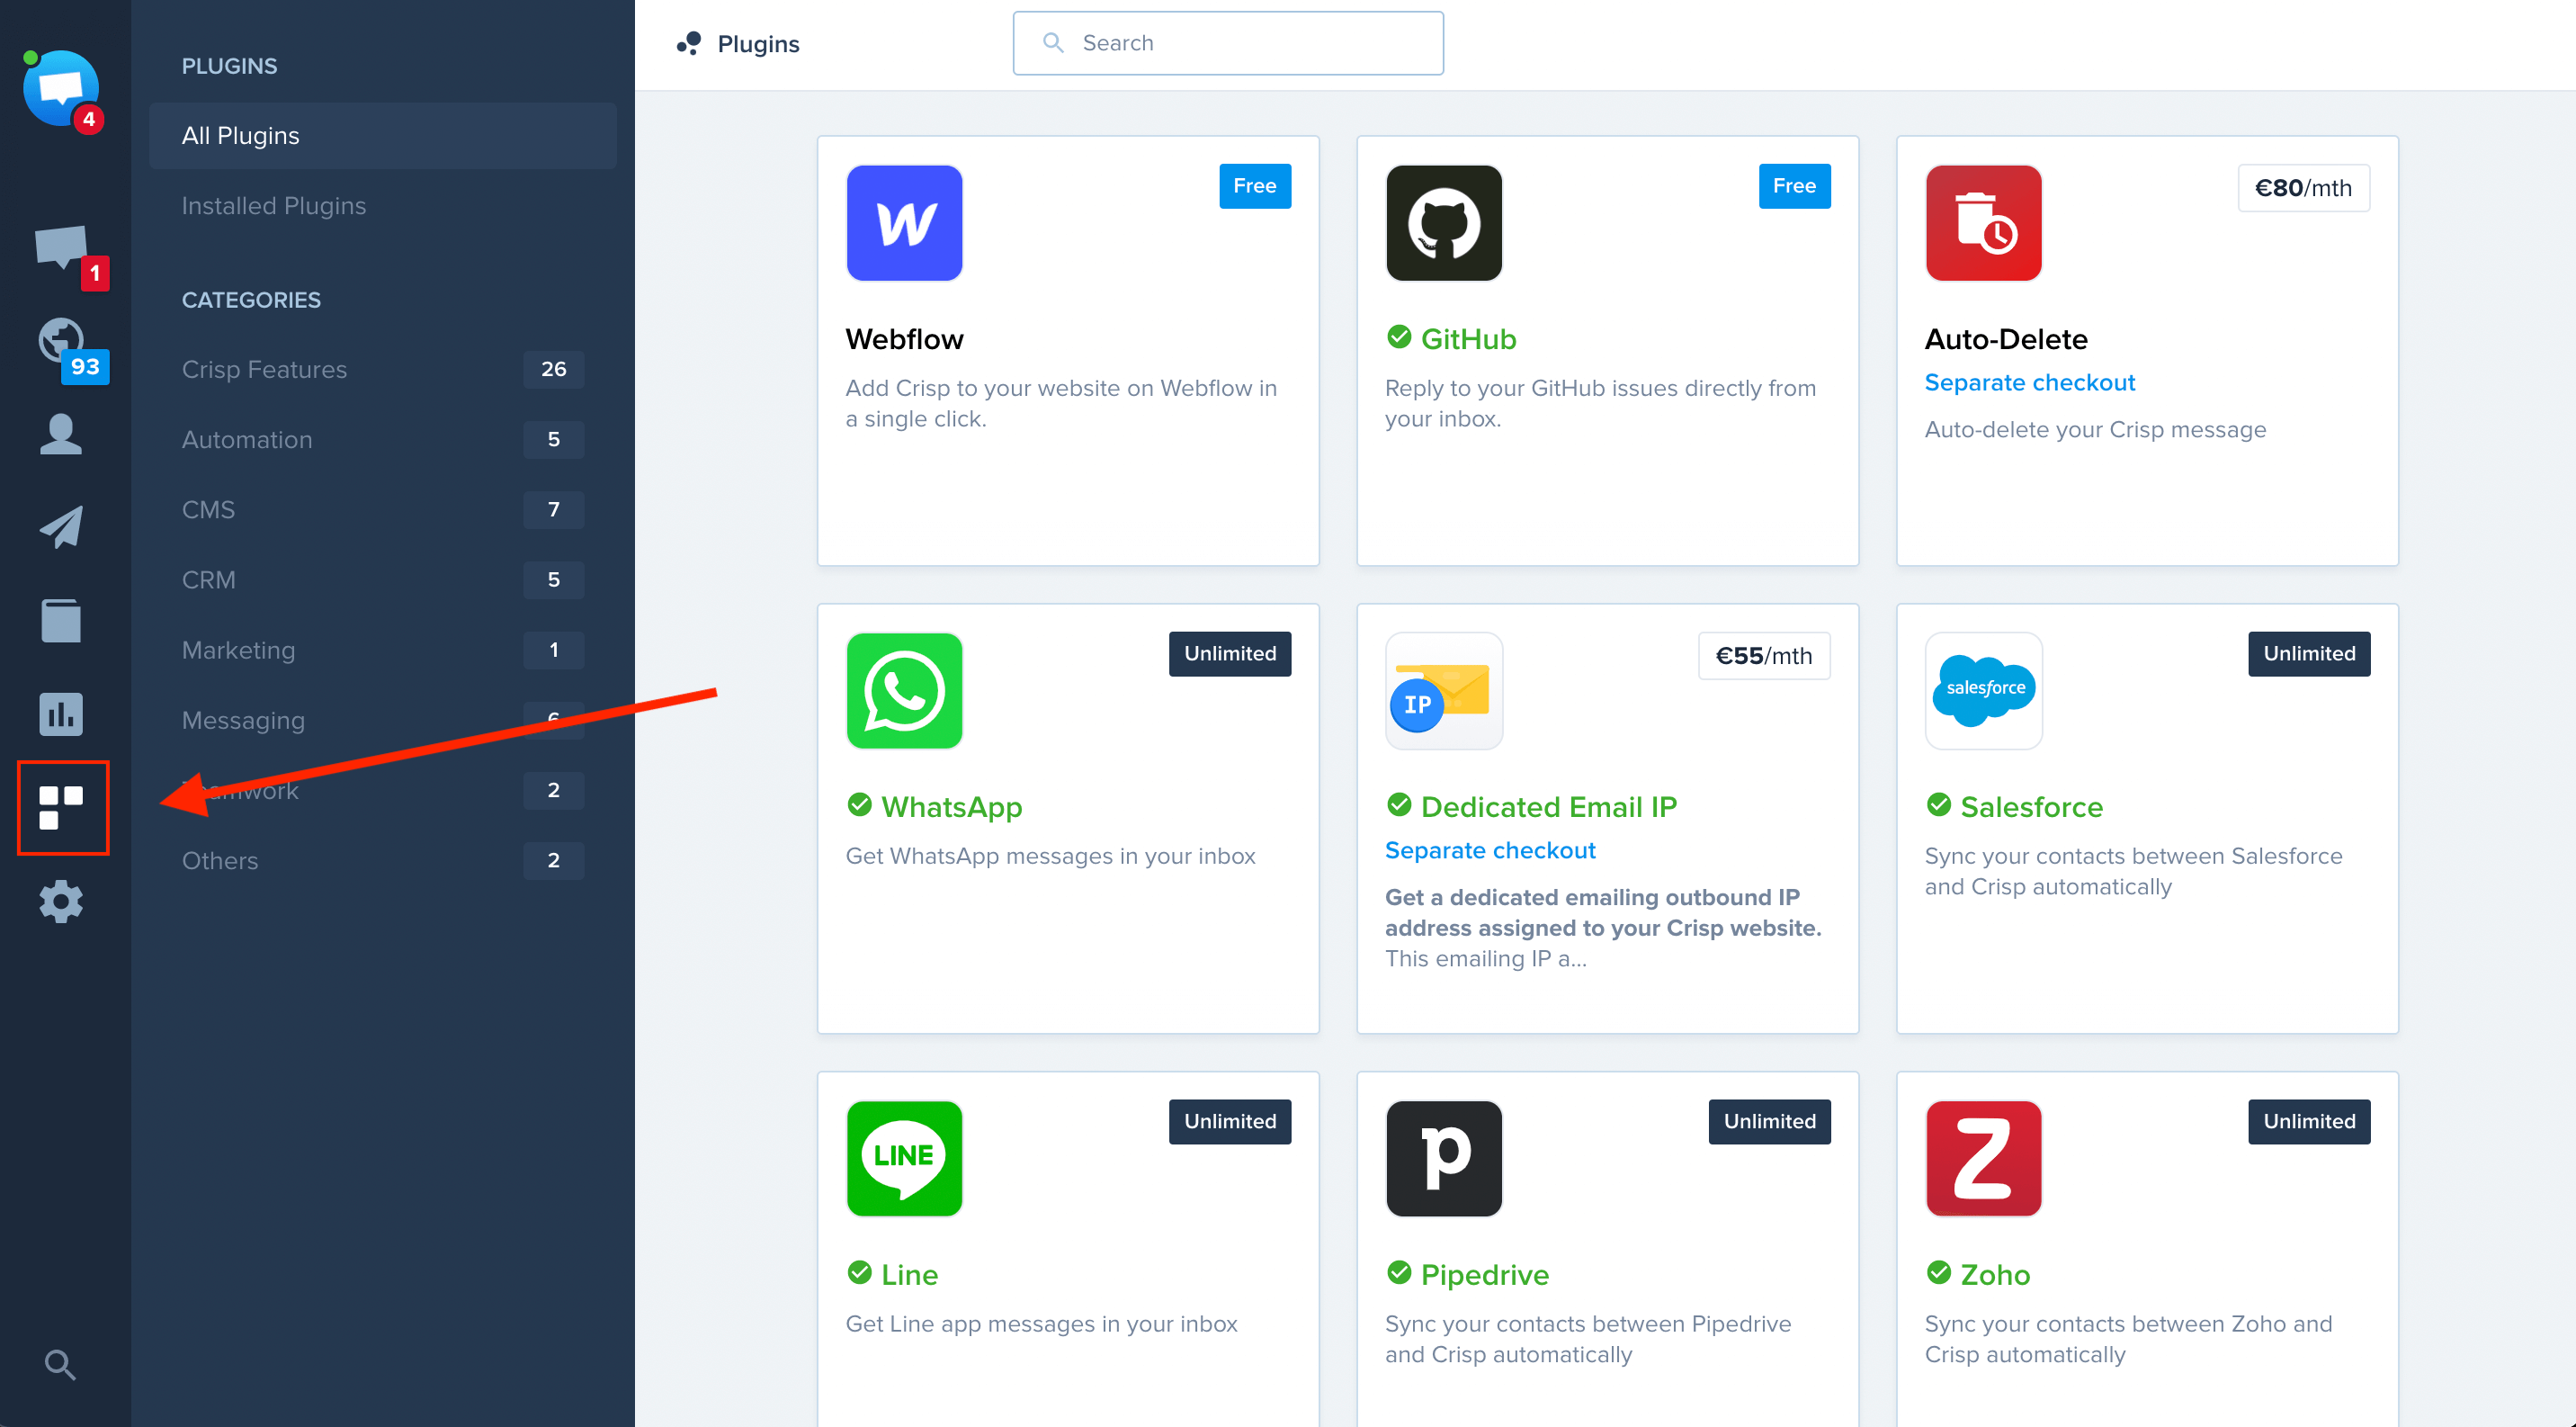Click the Zoho plugin logo
This screenshot has height=1427, width=2576.
point(1984,1159)
